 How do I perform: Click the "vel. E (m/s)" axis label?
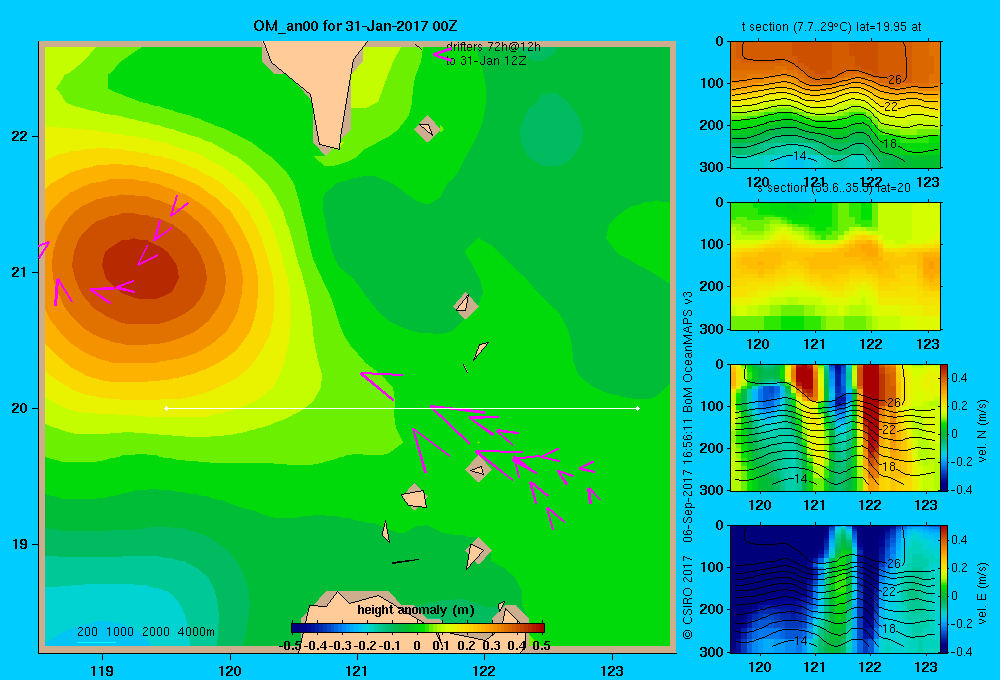(x=982, y=593)
